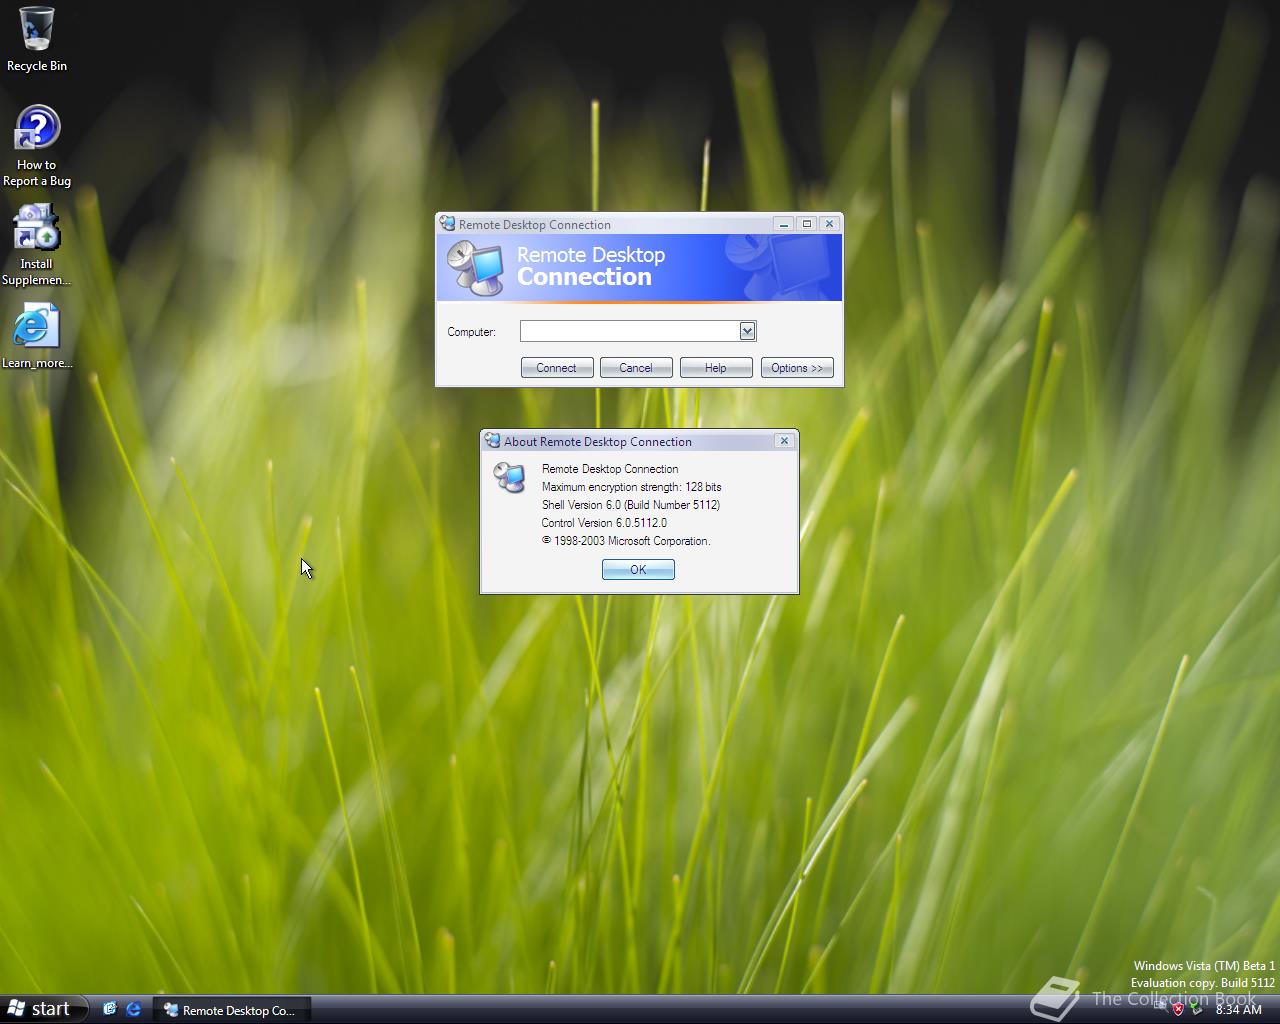Select the How to Report a Bug icon

click(x=37, y=146)
